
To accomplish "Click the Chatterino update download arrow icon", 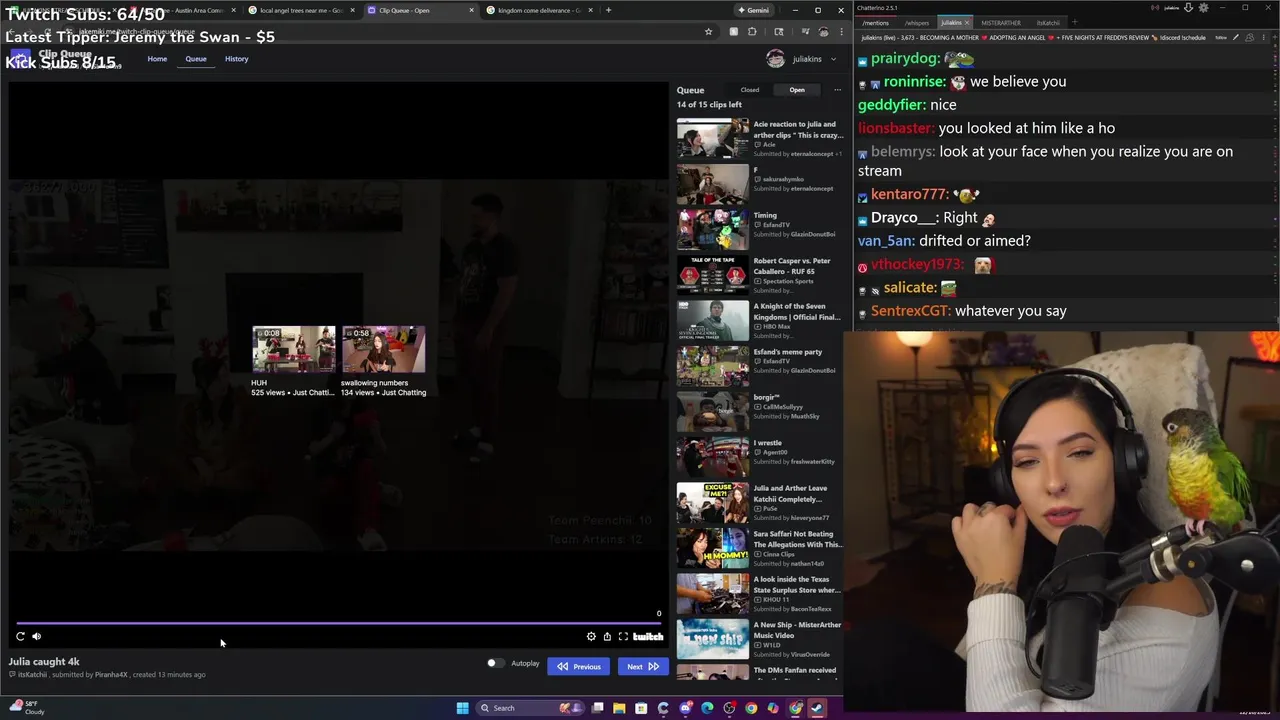I will tap(1188, 7).
